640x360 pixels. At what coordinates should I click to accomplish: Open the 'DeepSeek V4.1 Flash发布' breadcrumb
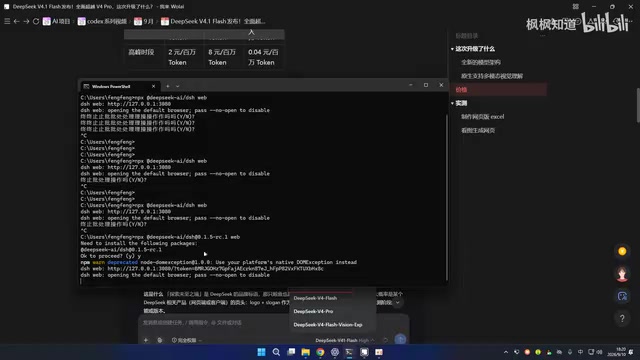(x=213, y=21)
